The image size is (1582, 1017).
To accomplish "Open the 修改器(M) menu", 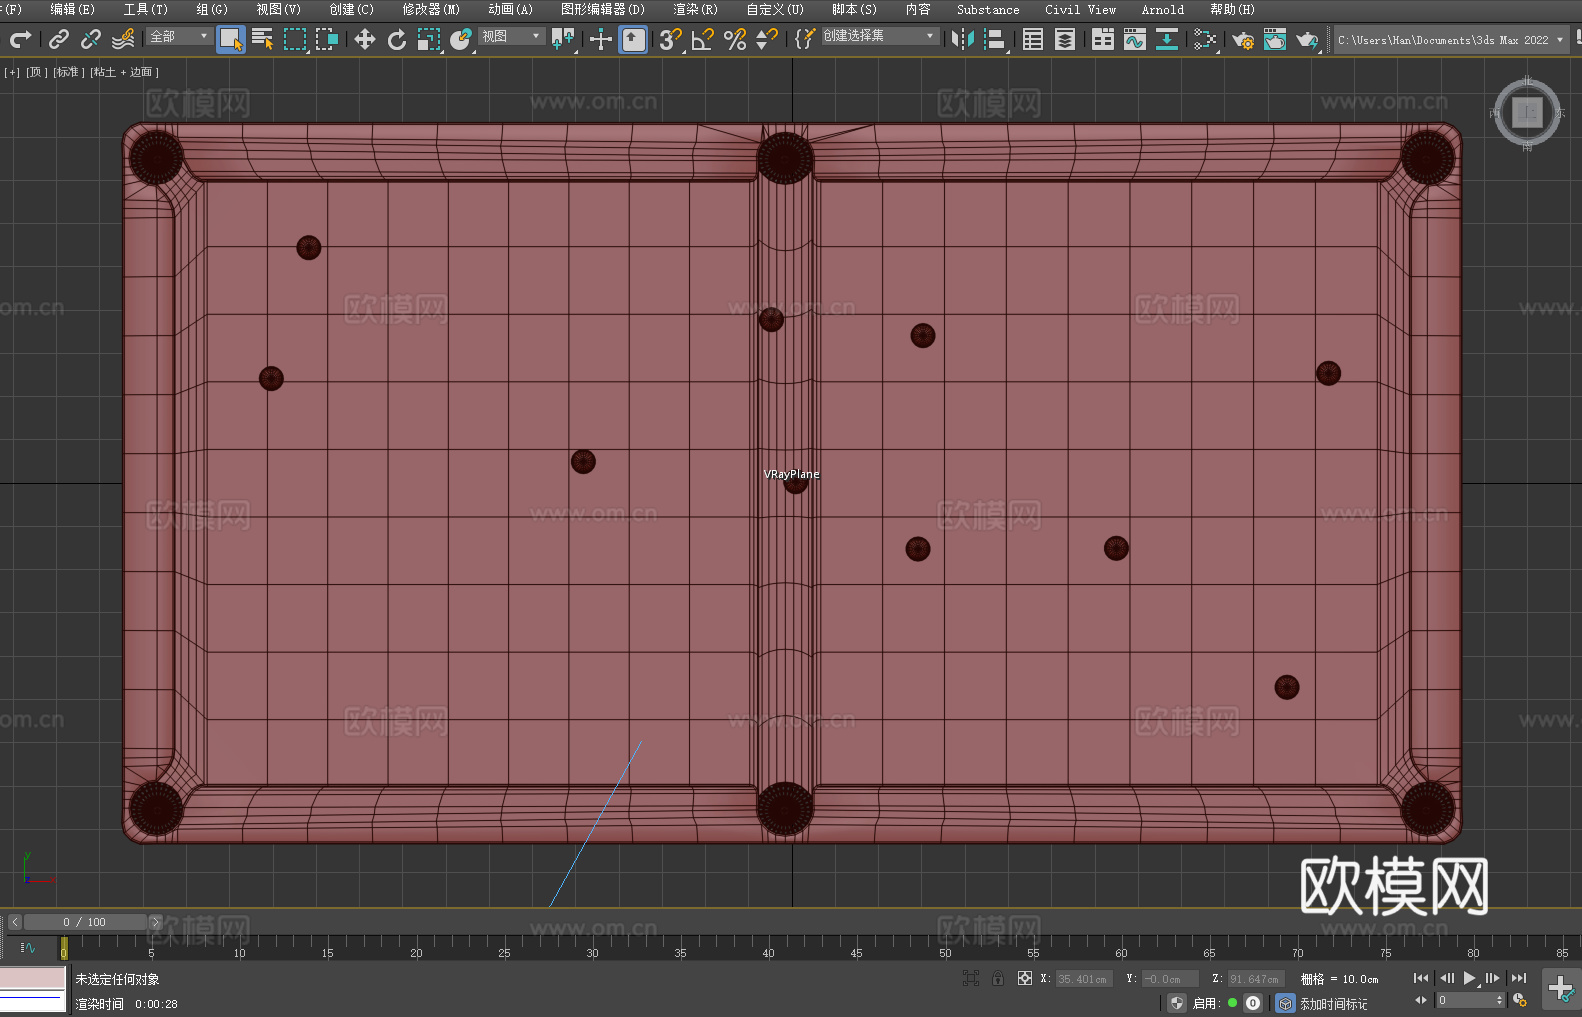I will coord(431,9).
